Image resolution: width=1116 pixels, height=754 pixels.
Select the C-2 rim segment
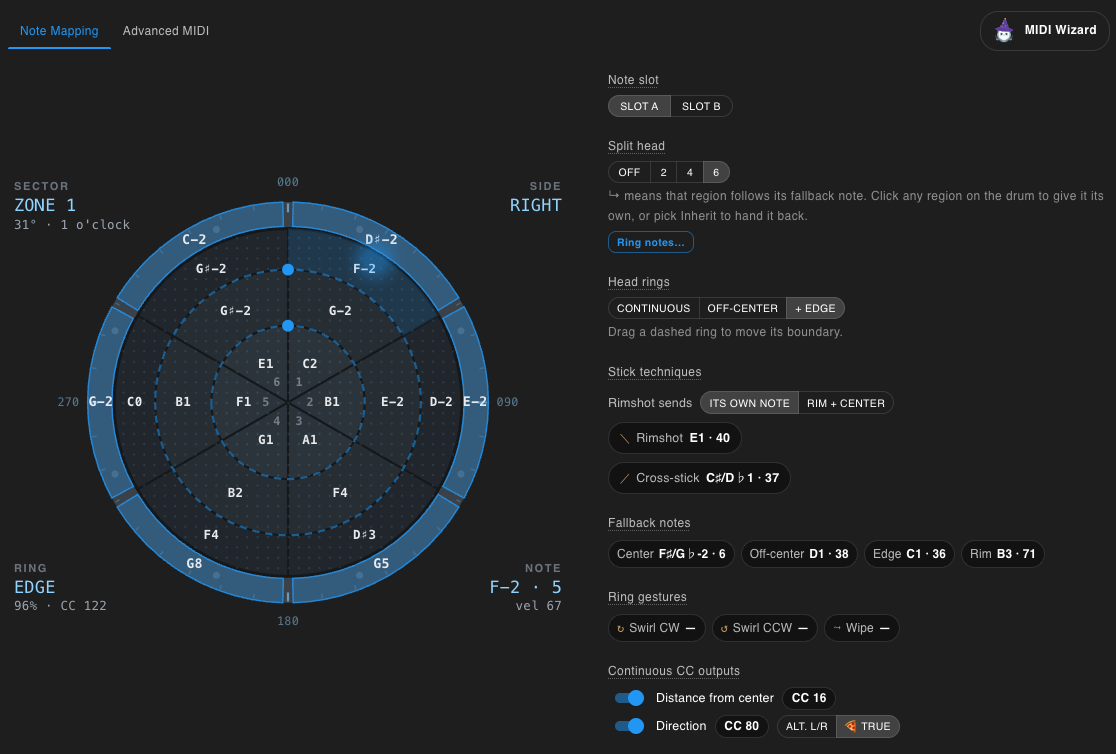[x=194, y=239]
